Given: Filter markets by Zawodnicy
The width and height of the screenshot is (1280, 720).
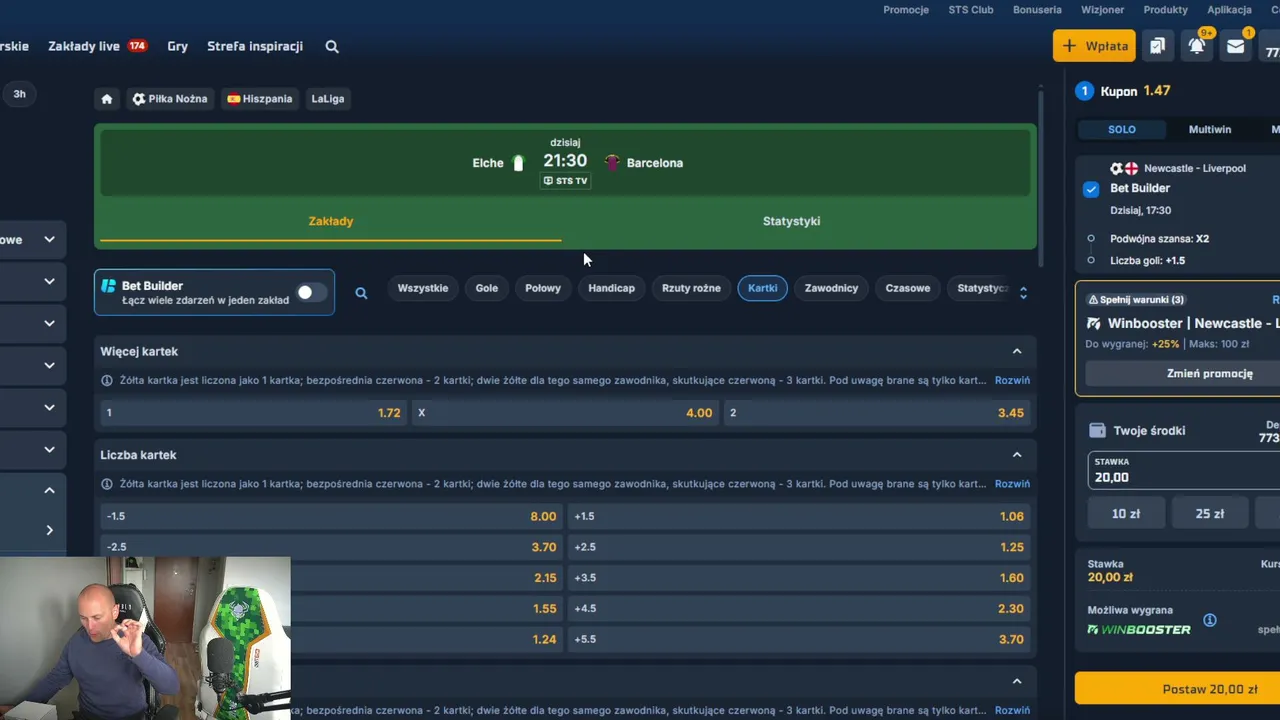Looking at the screenshot, I should click(x=832, y=288).
